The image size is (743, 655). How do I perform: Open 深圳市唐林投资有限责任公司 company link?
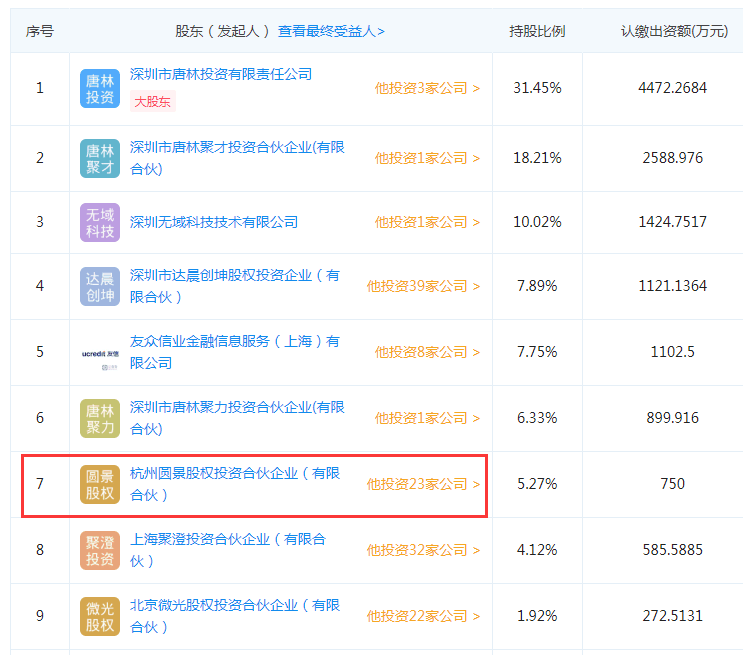pyautogui.click(x=221, y=74)
